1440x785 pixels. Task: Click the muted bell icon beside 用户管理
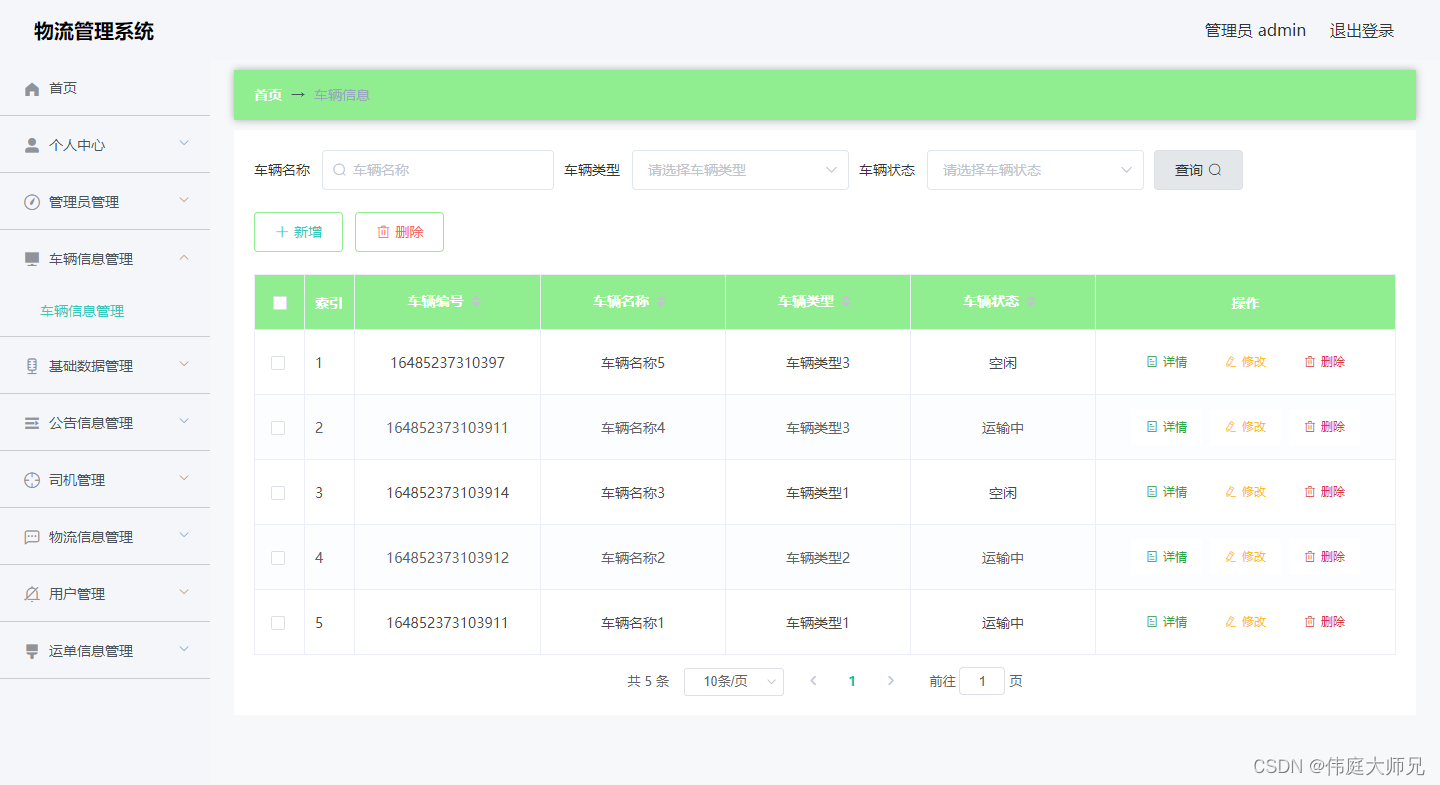tap(32, 594)
